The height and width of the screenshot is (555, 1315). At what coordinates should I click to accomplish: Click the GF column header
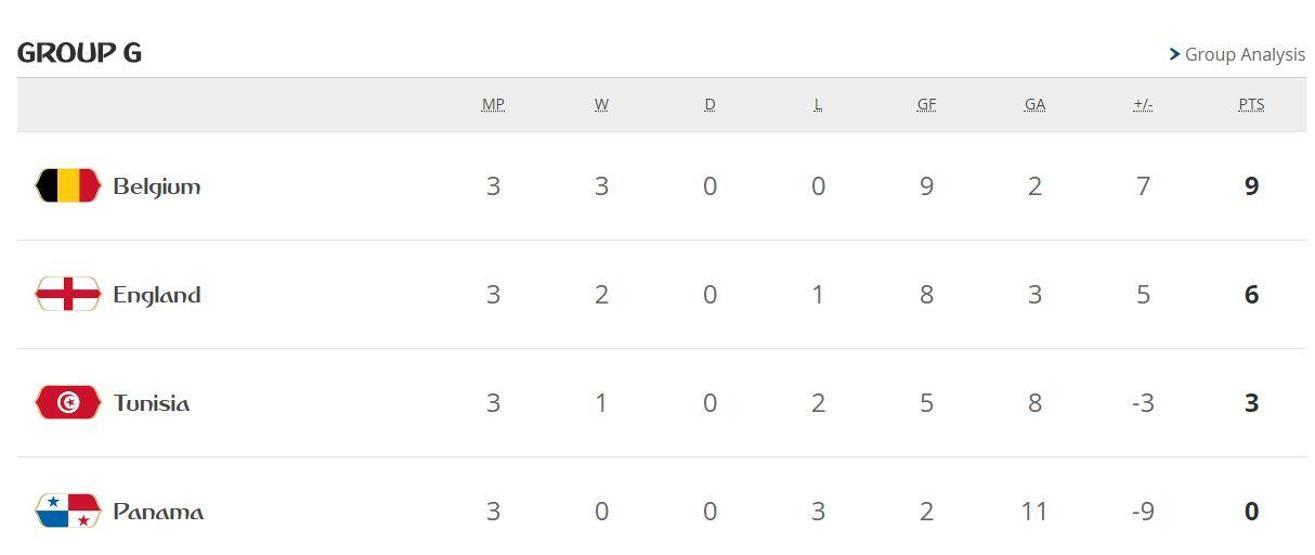pos(926,105)
